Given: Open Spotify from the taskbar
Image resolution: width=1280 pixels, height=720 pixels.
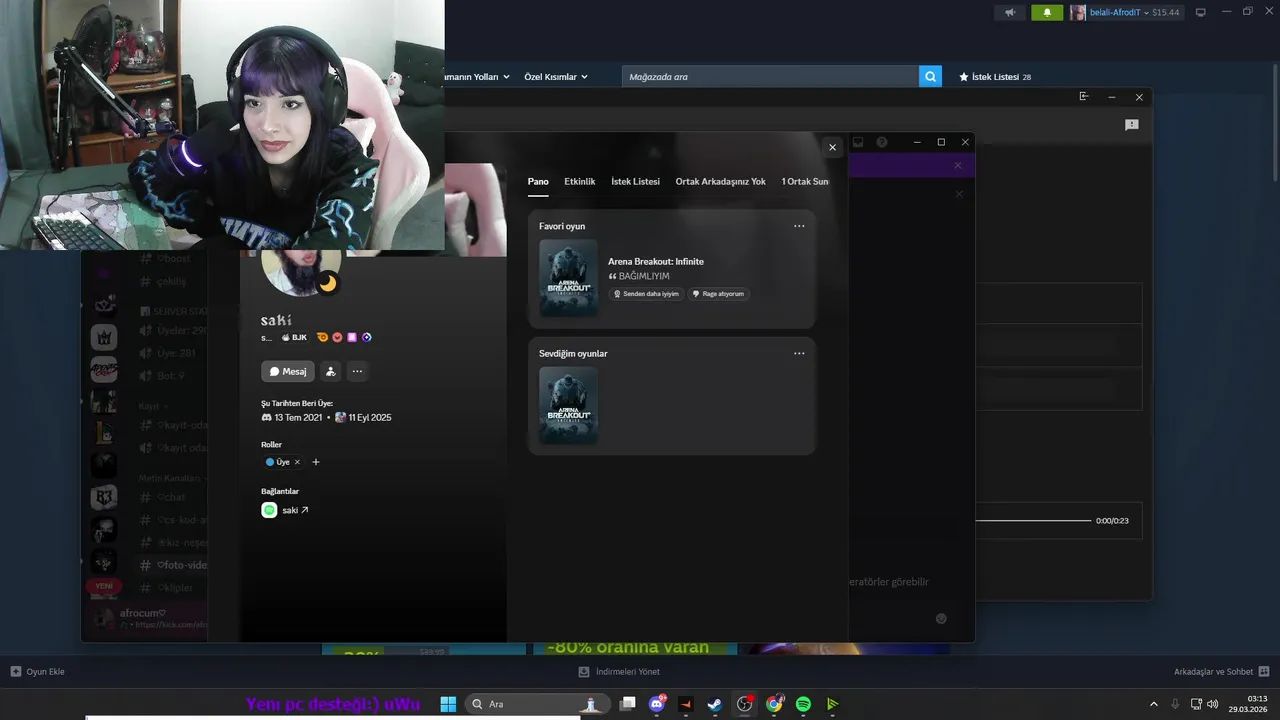Looking at the screenshot, I should 803,704.
